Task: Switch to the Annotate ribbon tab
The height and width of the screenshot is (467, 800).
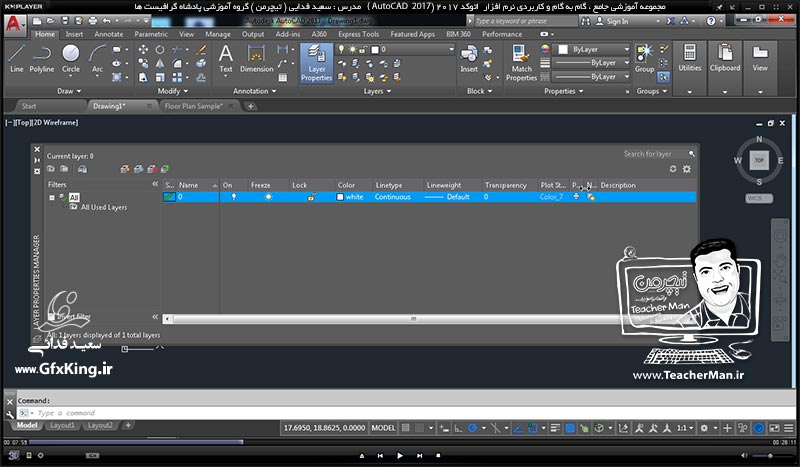Action: click(x=109, y=34)
